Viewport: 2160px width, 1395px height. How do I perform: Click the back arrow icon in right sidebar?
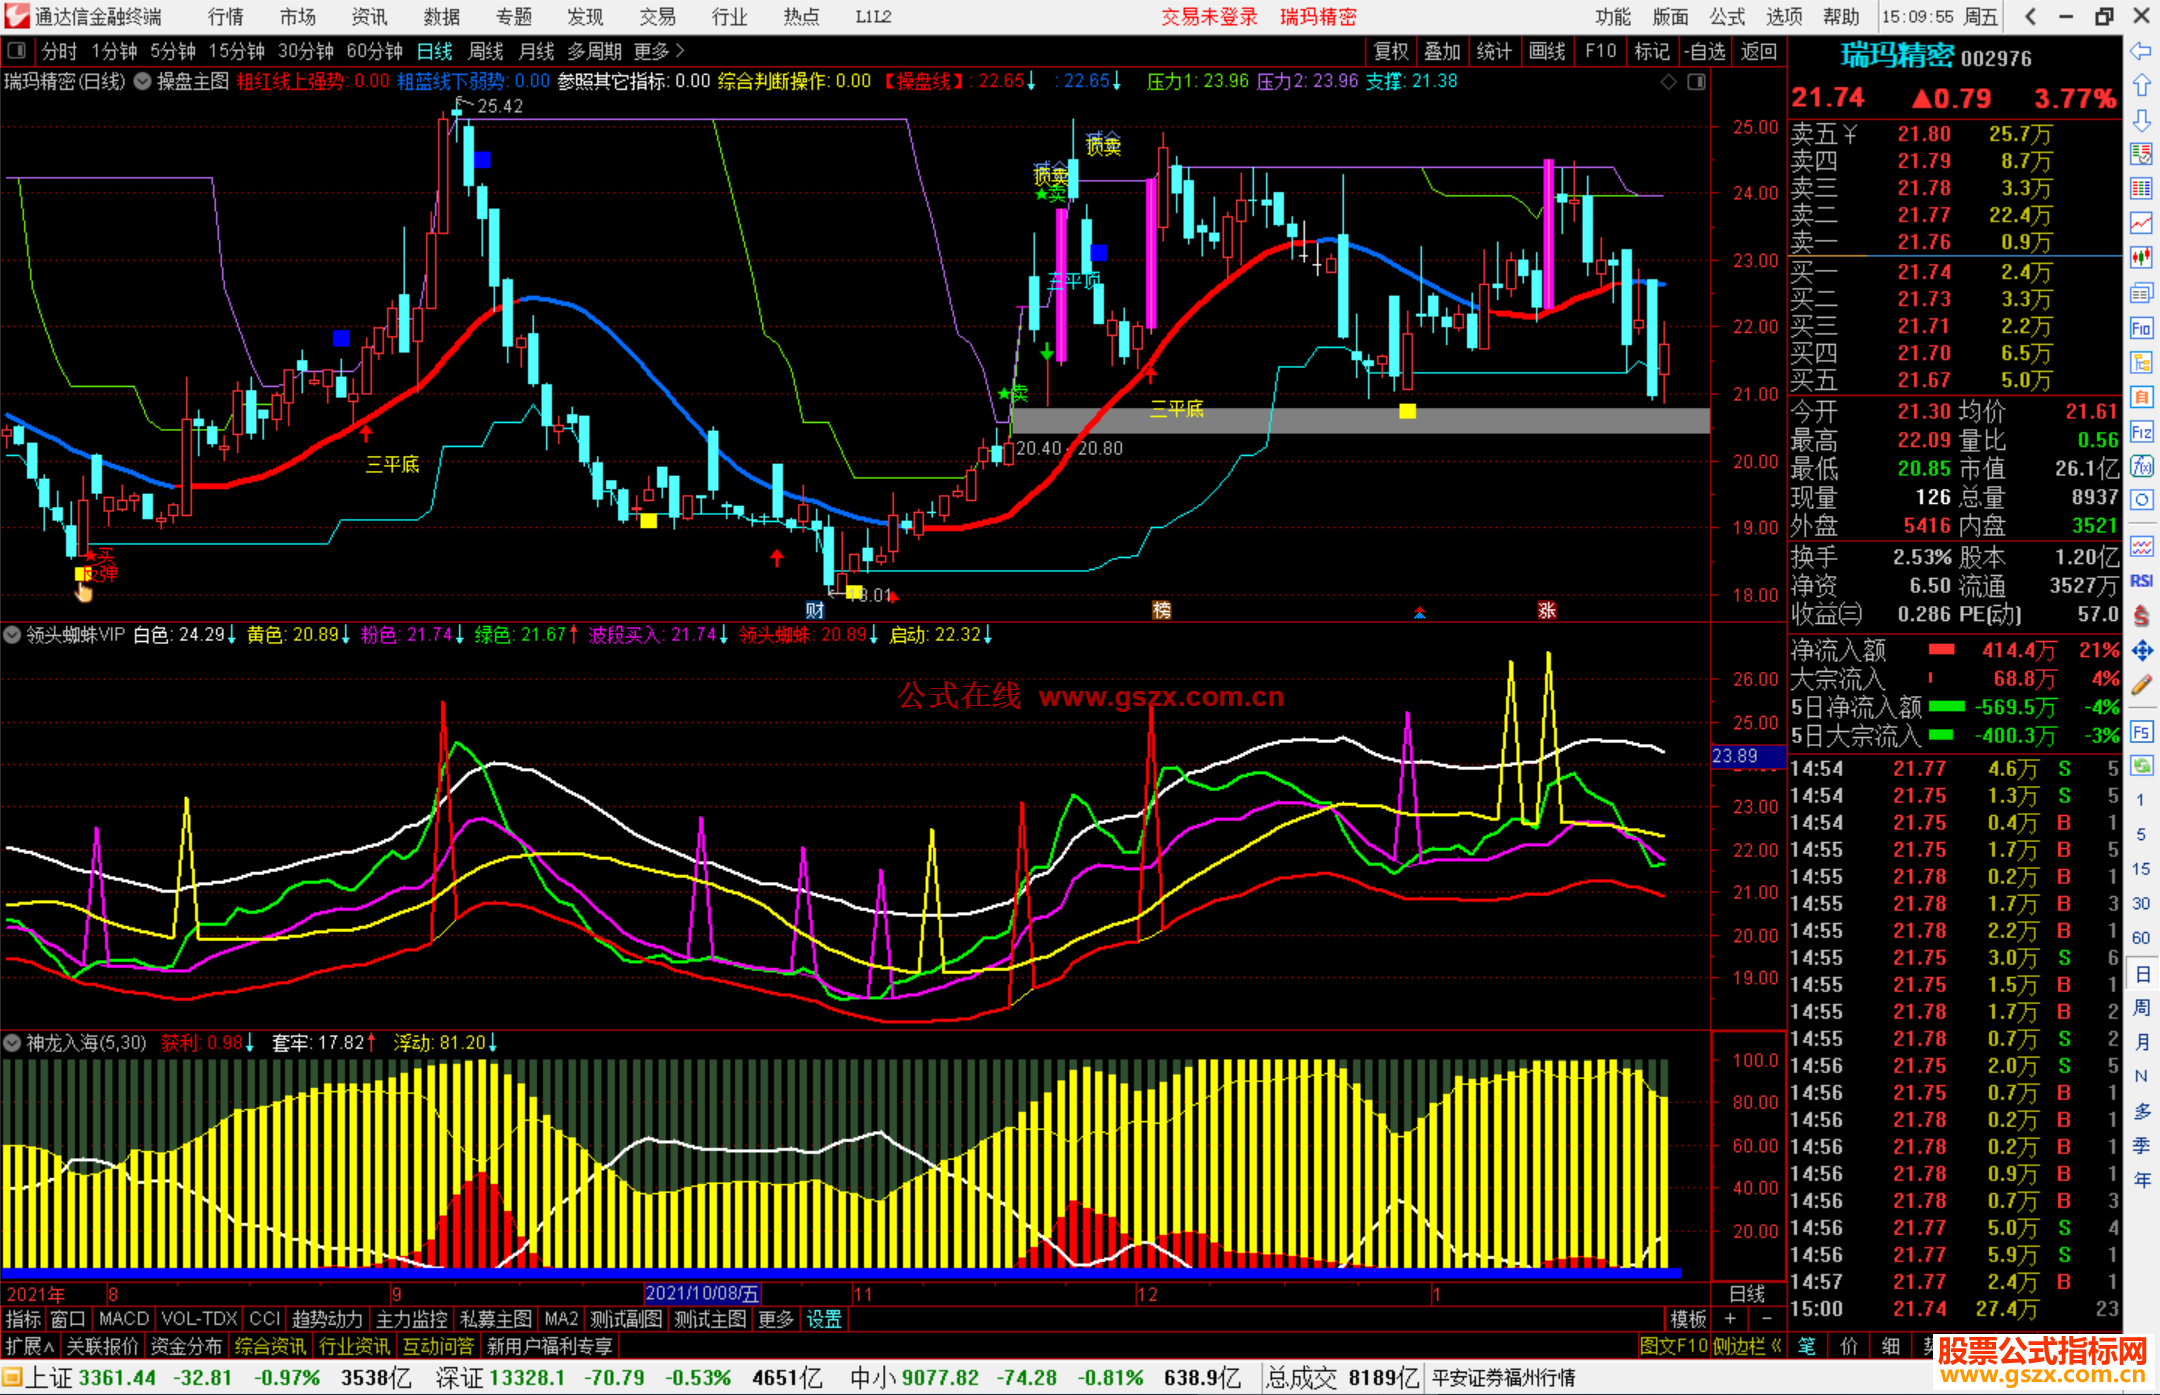point(2141,51)
